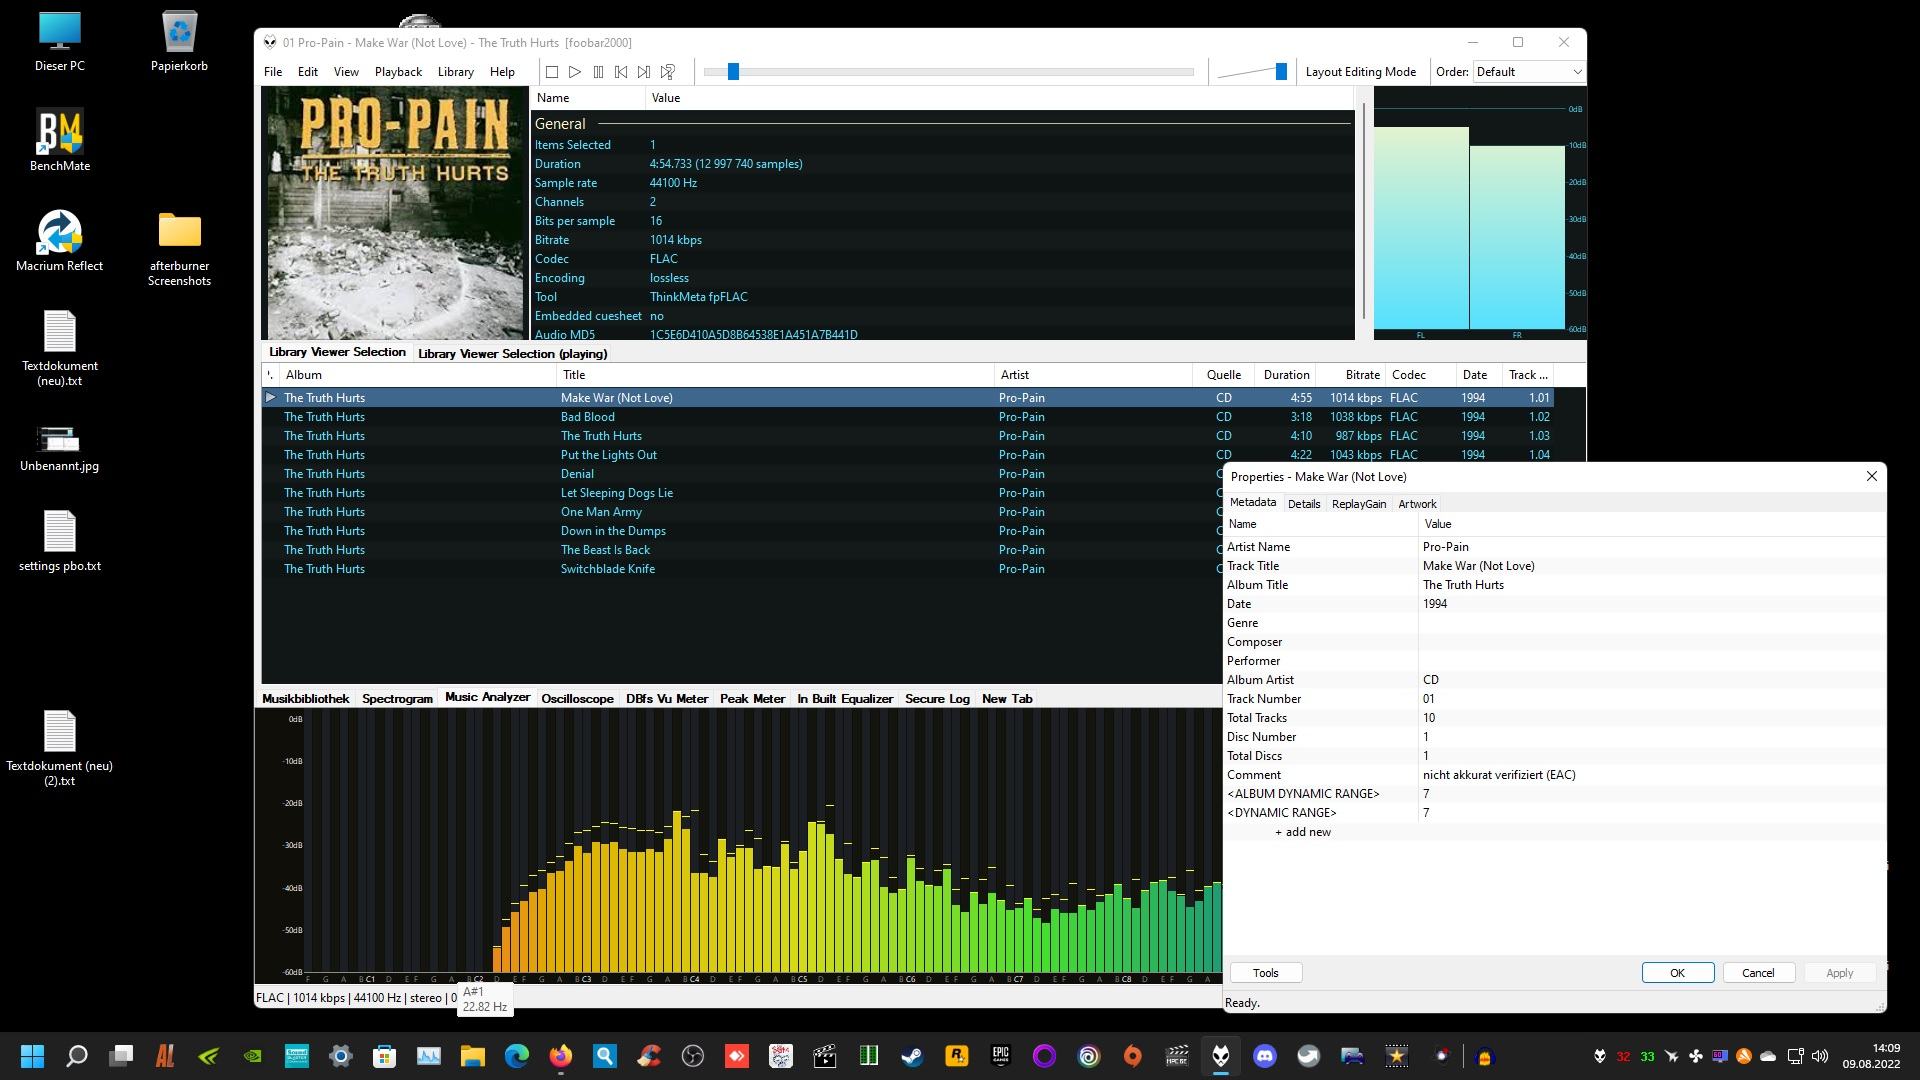This screenshot has width=1920, height=1080.
Task: Click the Pause playback icon
Action: [598, 72]
